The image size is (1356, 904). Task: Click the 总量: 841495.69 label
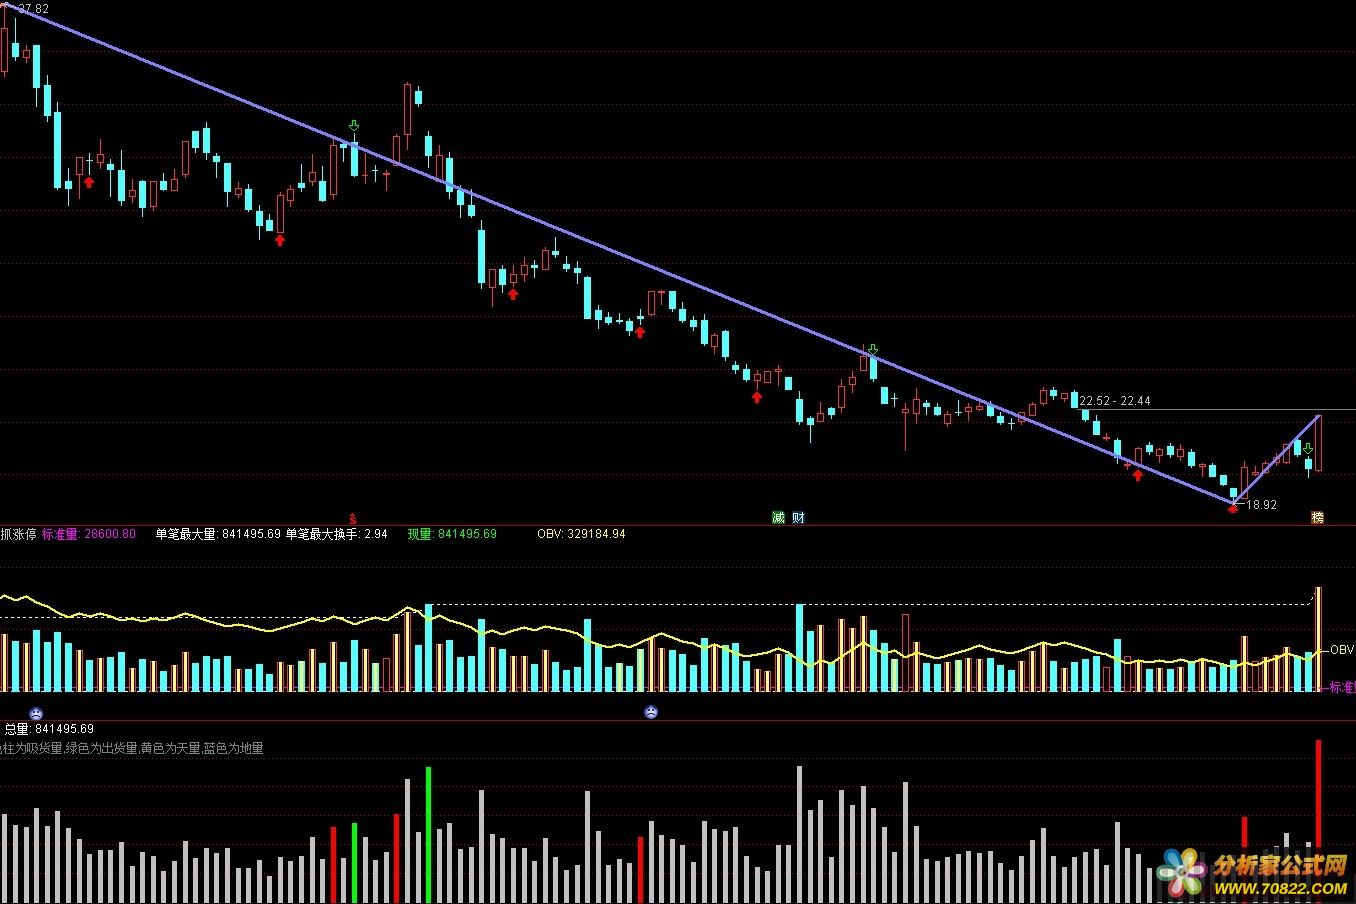click(49, 729)
